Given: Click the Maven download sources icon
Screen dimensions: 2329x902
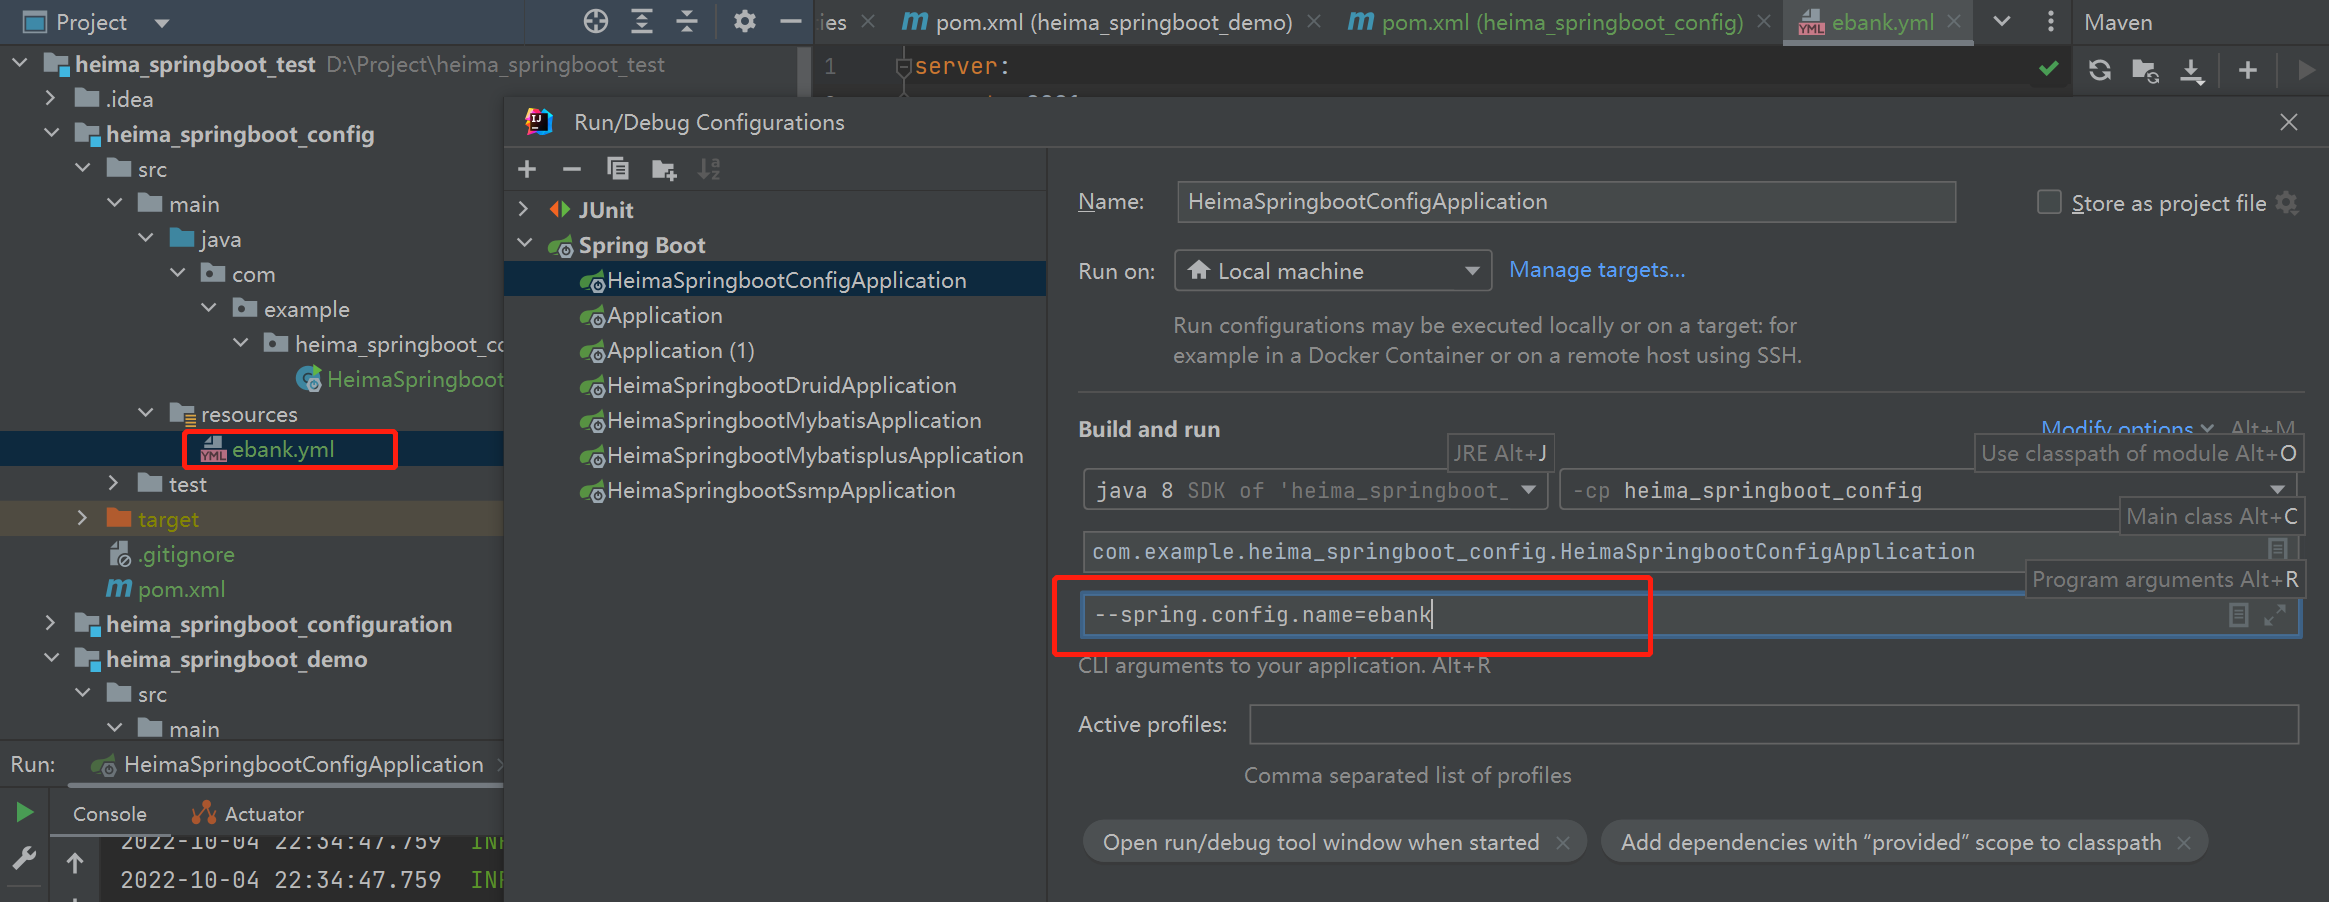Looking at the screenshot, I should 2191,70.
